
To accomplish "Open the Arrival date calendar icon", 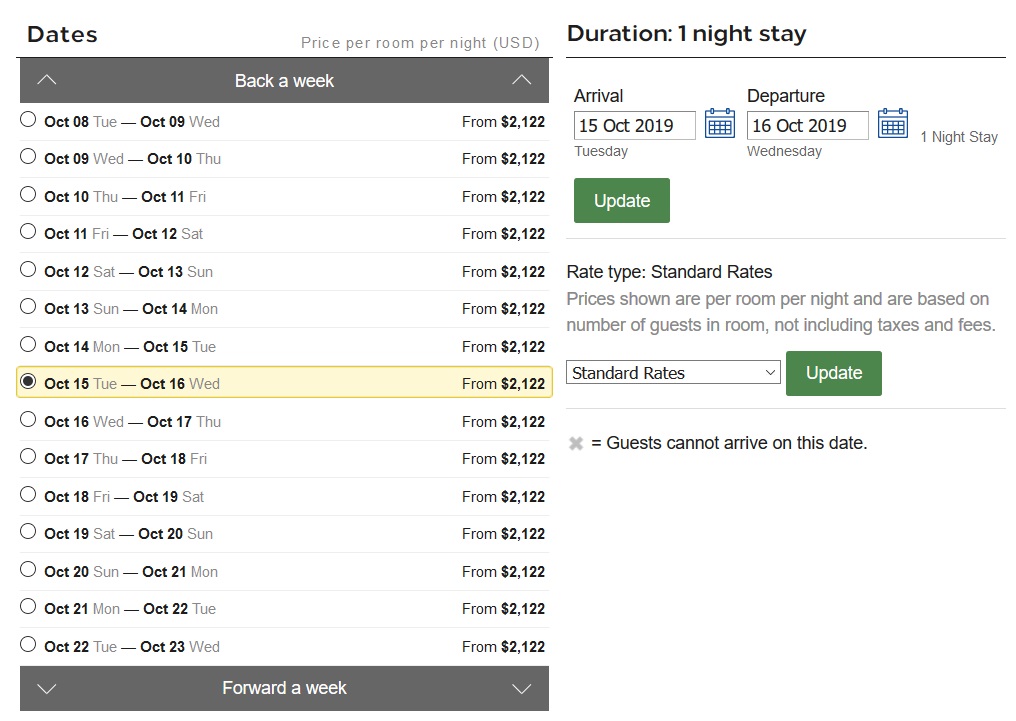I will (719, 124).
